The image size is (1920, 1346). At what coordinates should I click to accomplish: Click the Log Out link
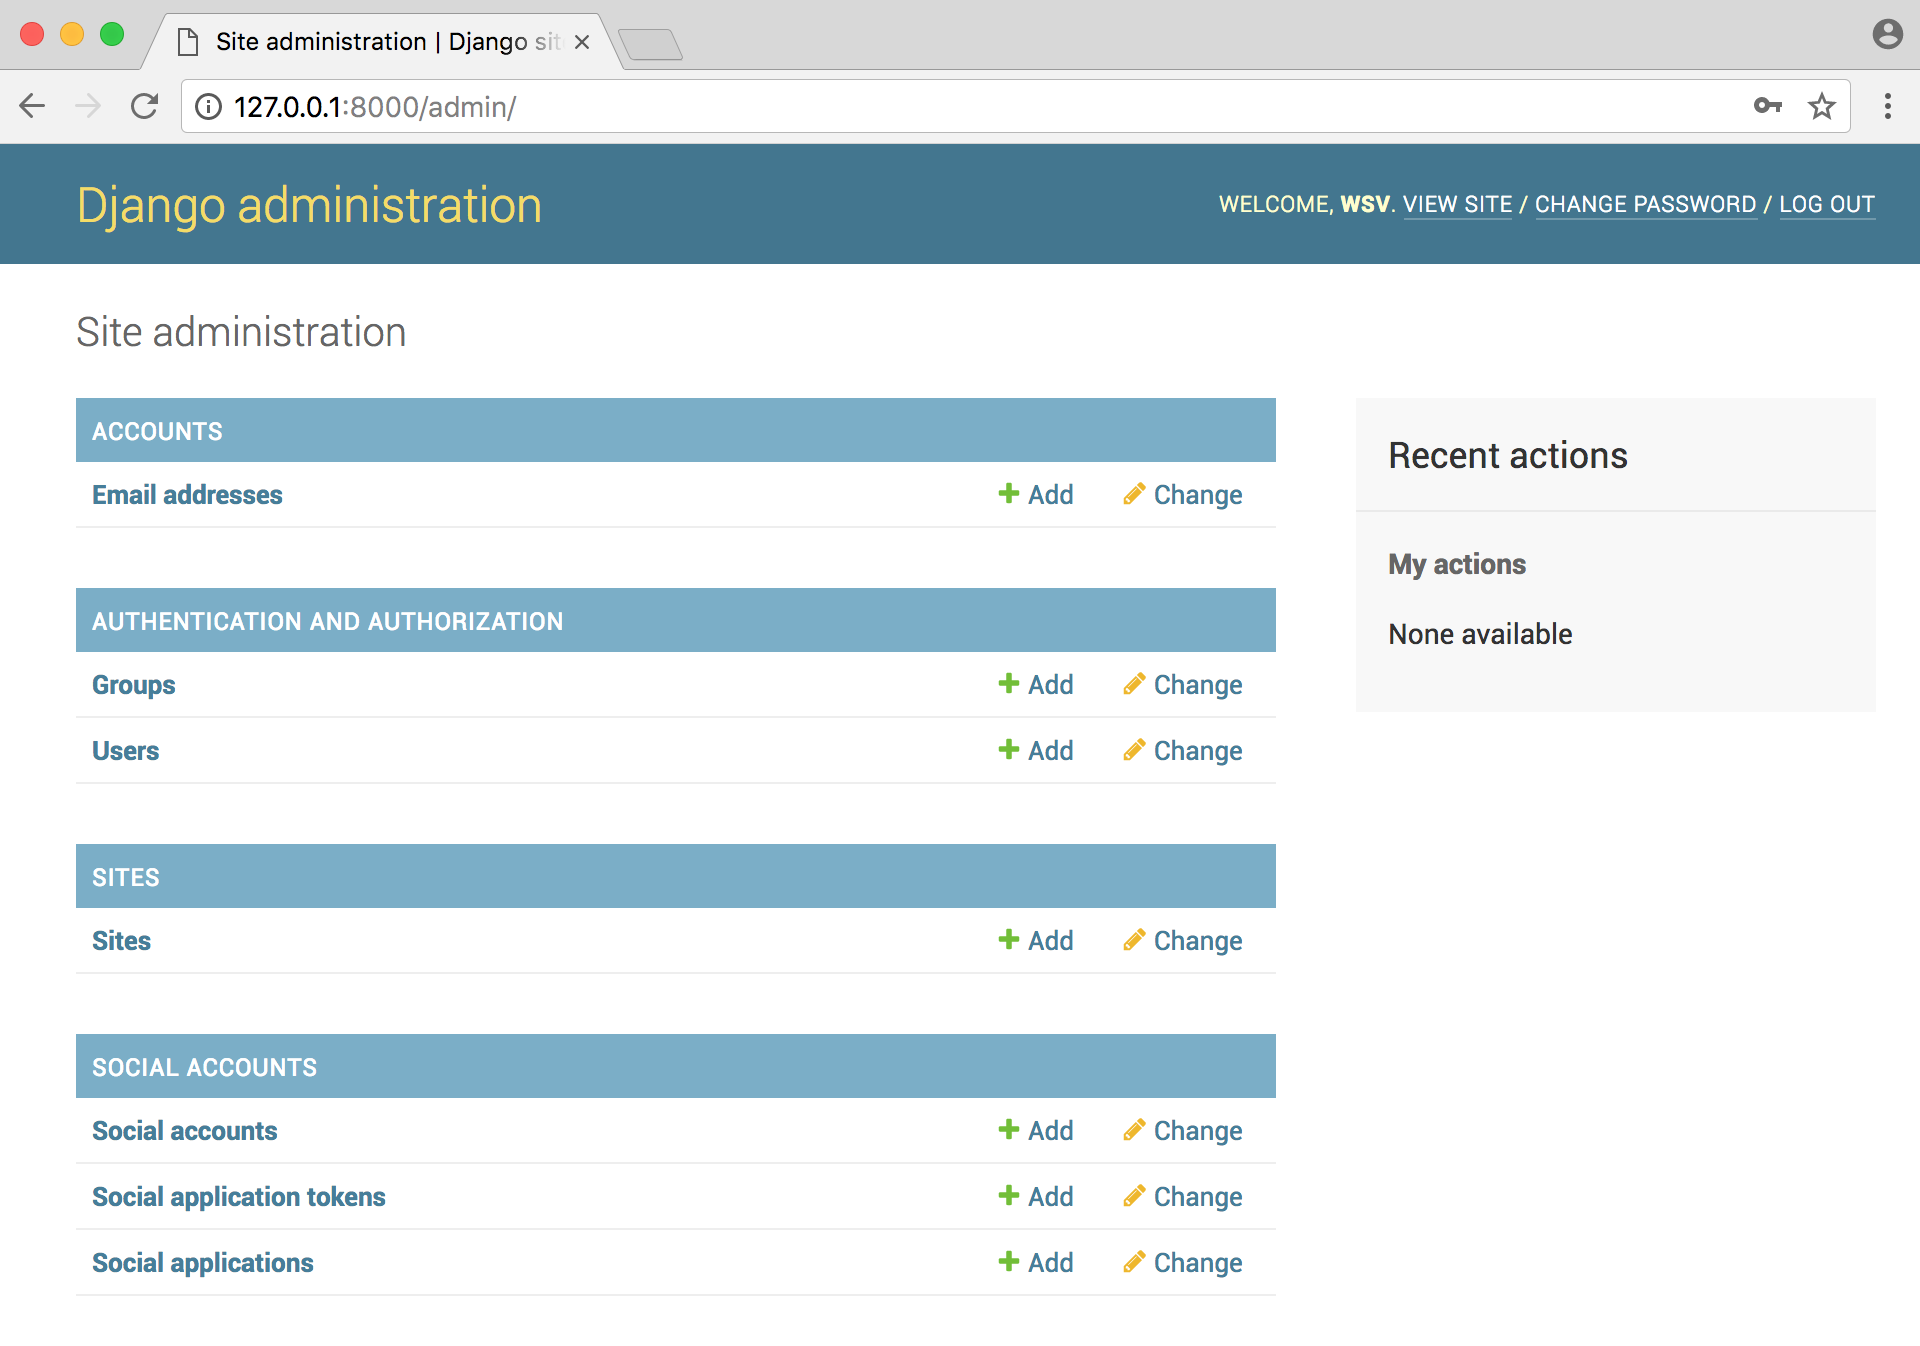[x=1826, y=204]
